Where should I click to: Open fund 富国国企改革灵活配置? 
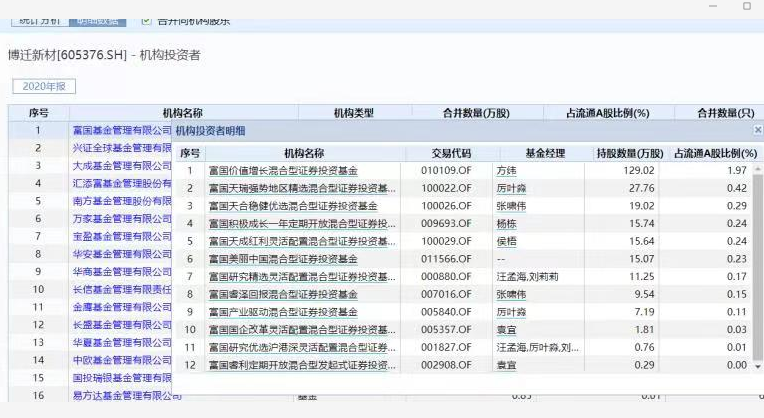tap(302, 330)
